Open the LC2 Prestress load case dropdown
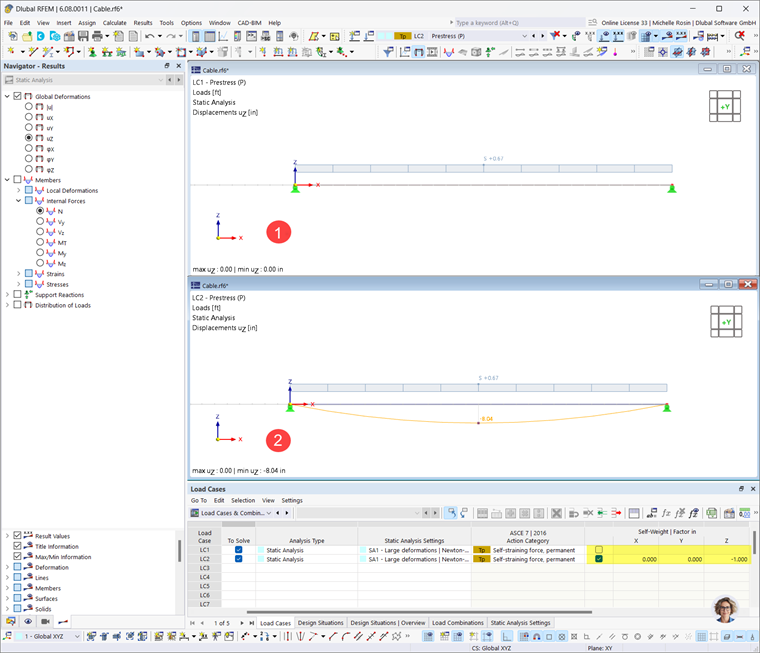The height and width of the screenshot is (653, 760). coord(524,36)
